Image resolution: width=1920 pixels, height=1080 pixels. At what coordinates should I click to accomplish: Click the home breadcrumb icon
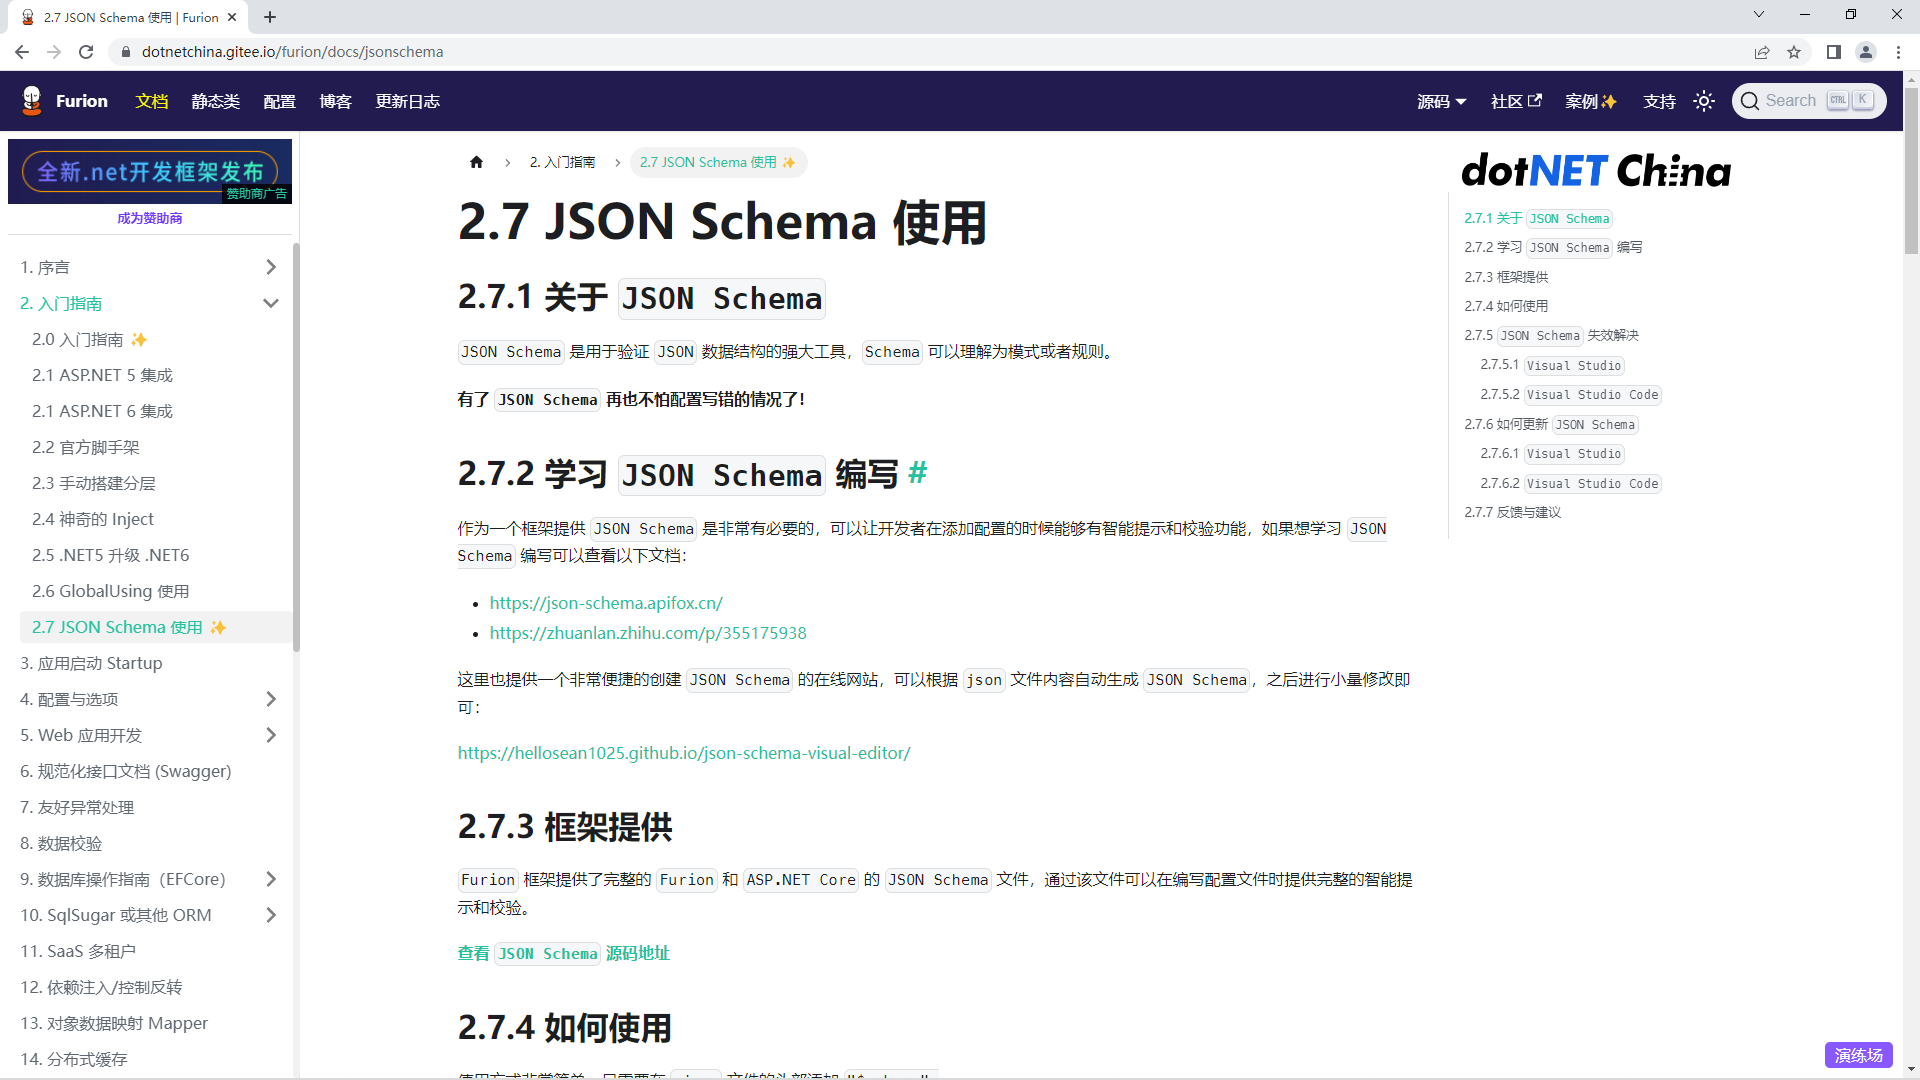pyautogui.click(x=476, y=162)
